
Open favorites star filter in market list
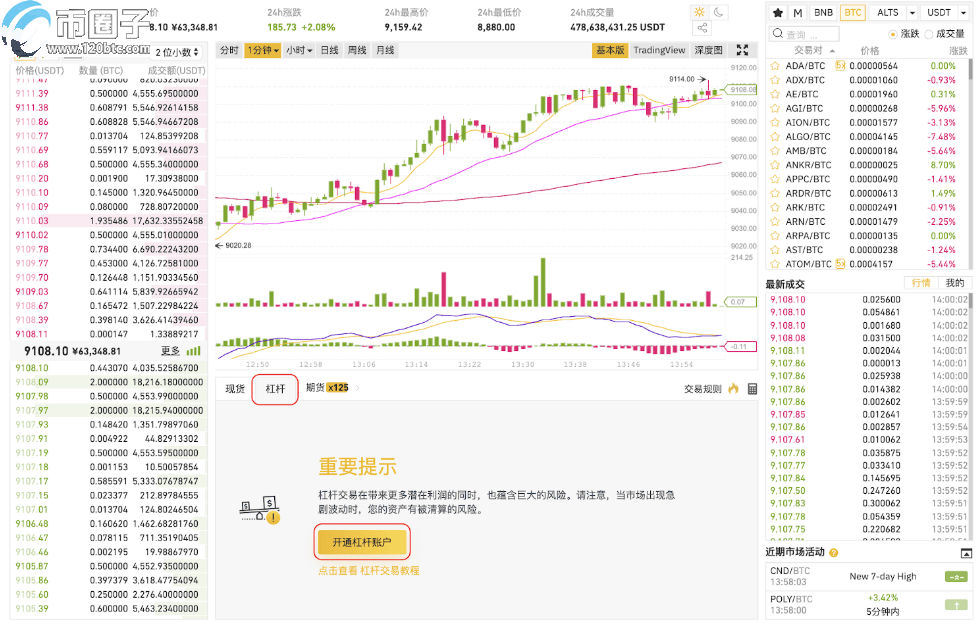[x=777, y=13]
